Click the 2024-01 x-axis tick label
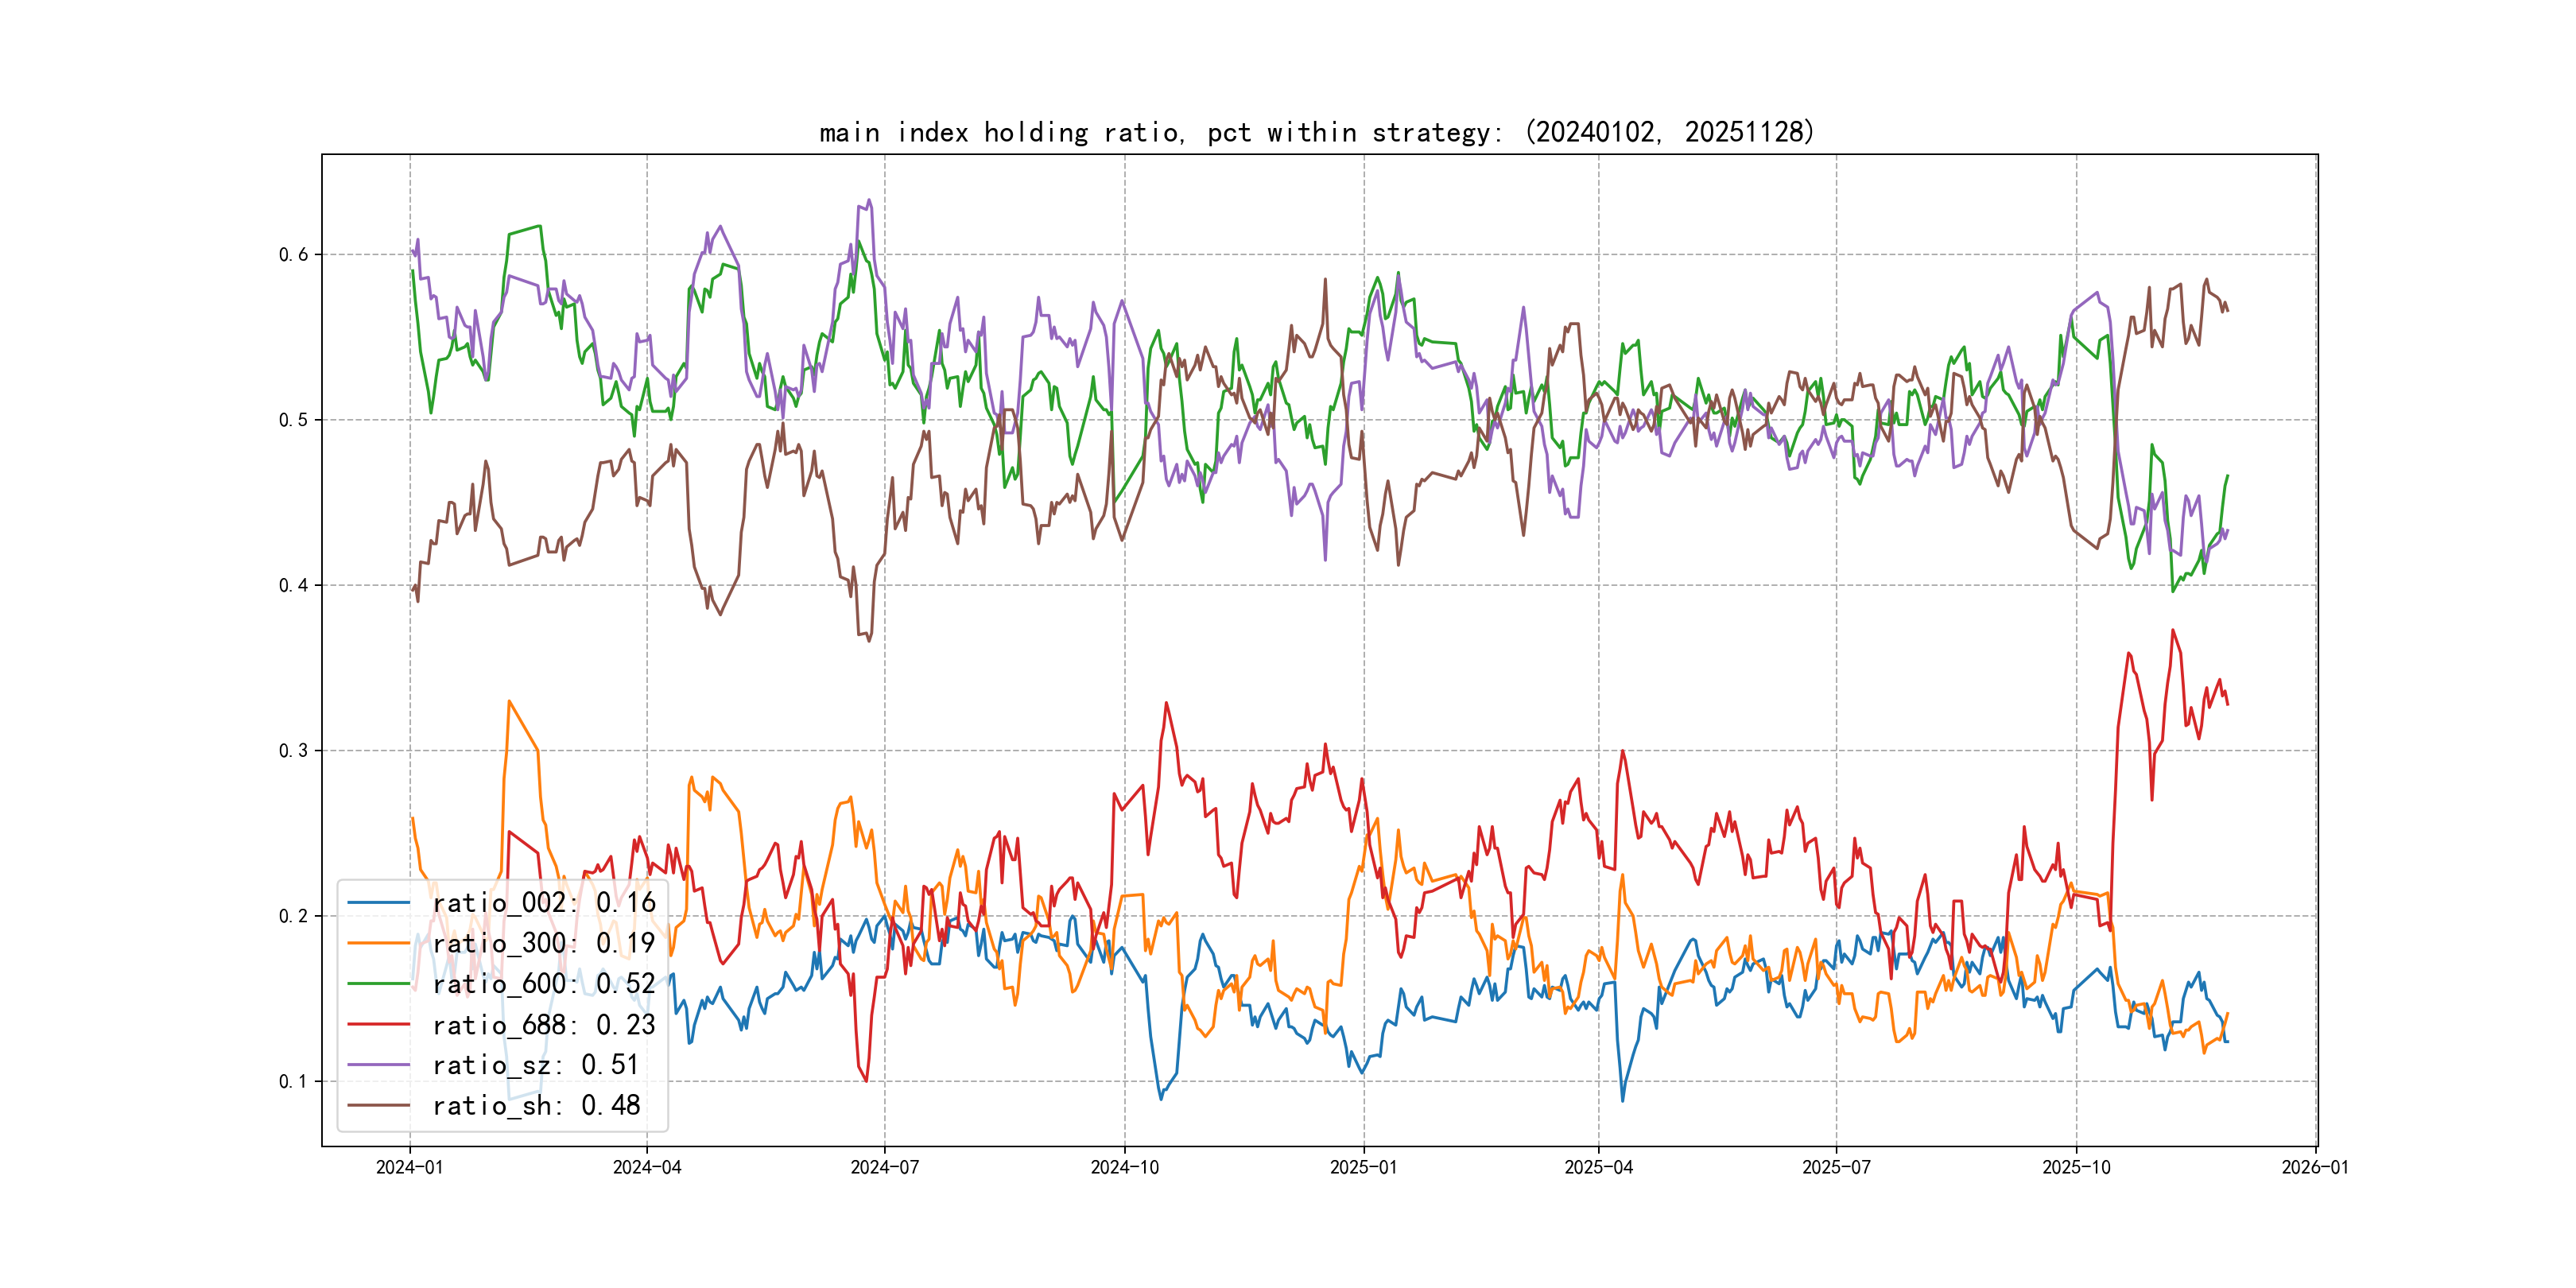The width and height of the screenshot is (2576, 1288). click(x=409, y=1167)
